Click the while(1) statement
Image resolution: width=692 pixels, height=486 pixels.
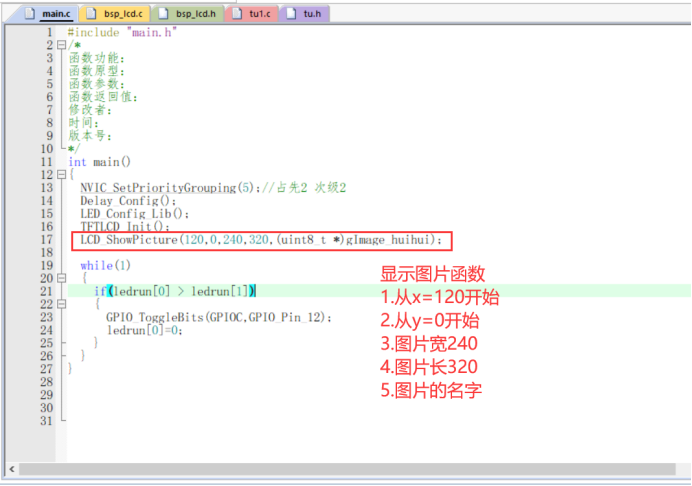coord(105,266)
